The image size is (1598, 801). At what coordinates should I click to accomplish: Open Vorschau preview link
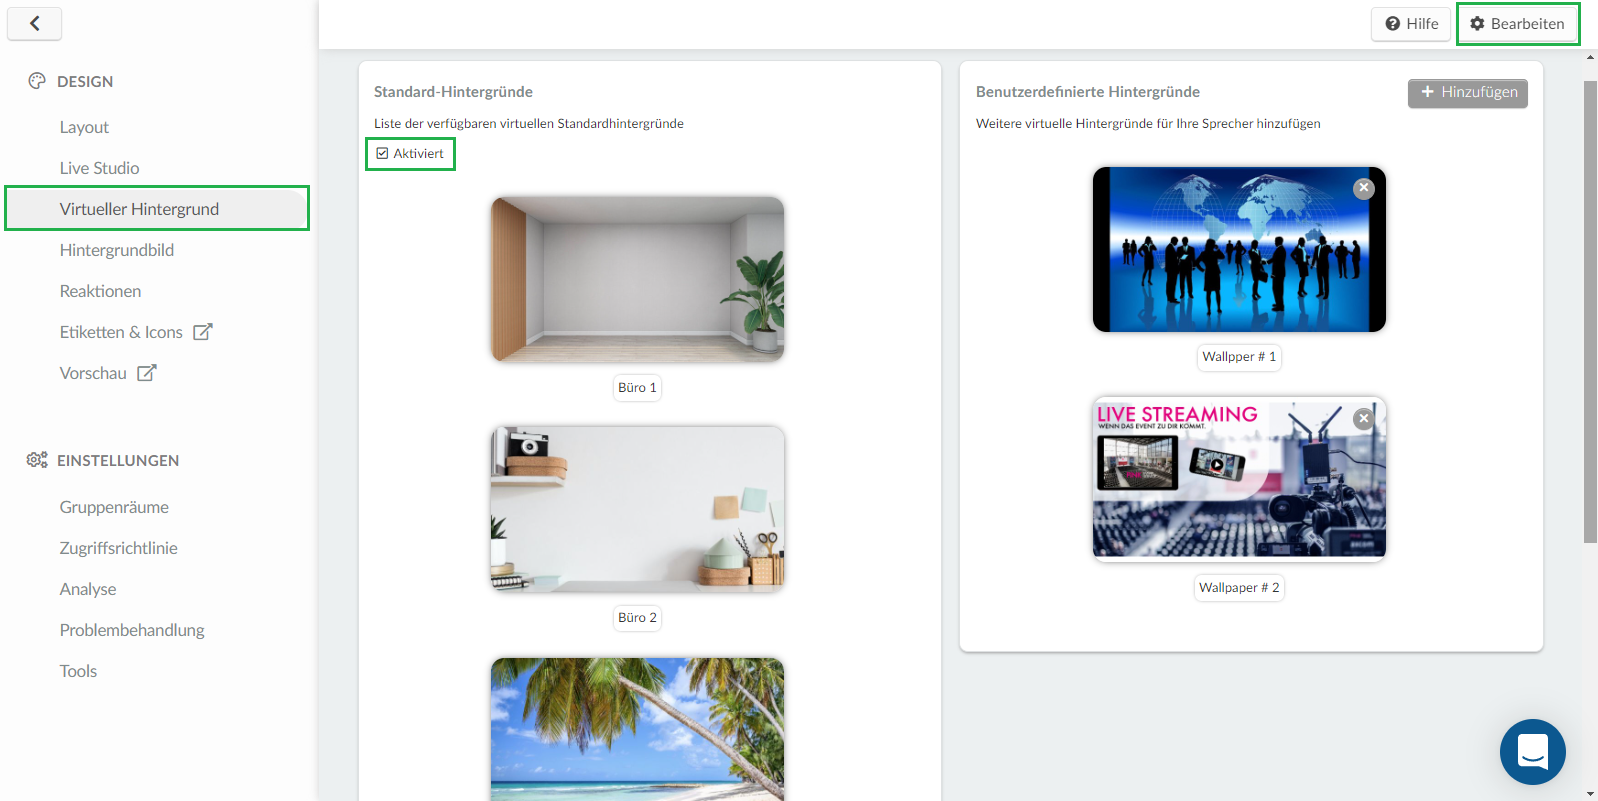pyautogui.click(x=93, y=373)
